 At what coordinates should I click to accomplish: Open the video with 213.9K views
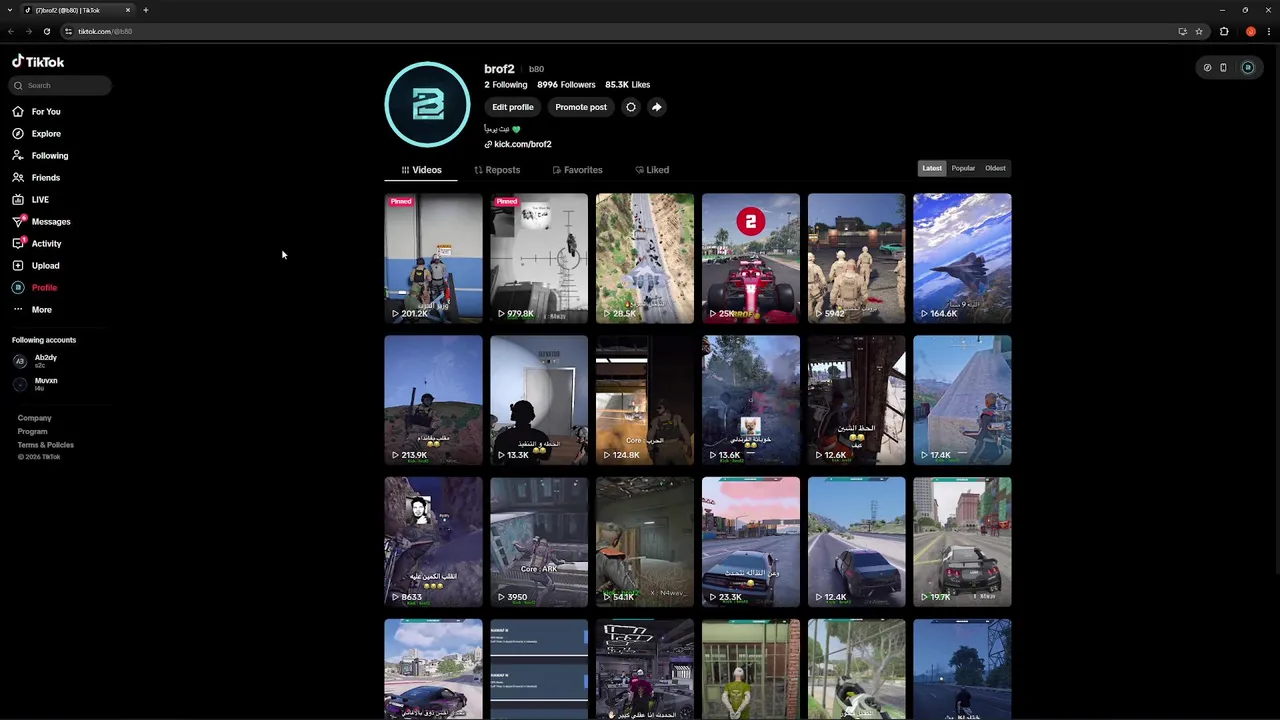pyautogui.click(x=433, y=400)
